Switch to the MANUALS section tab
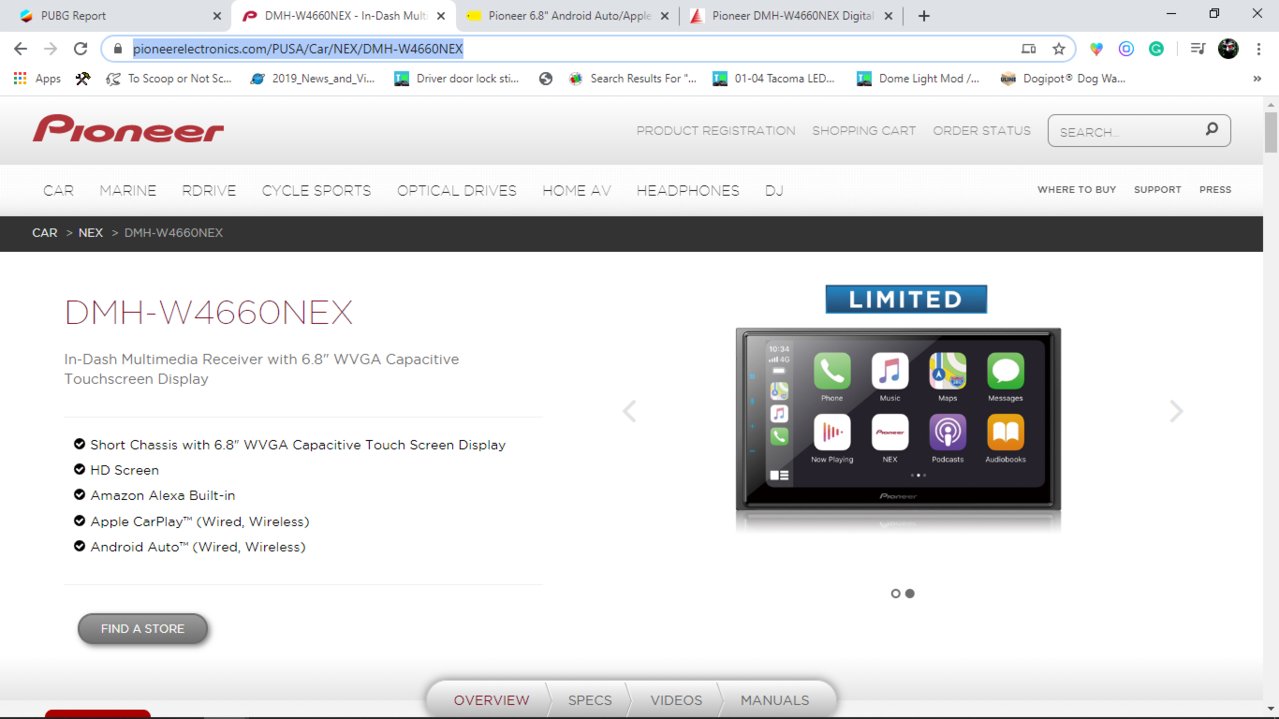The image size is (1279, 719). [775, 700]
